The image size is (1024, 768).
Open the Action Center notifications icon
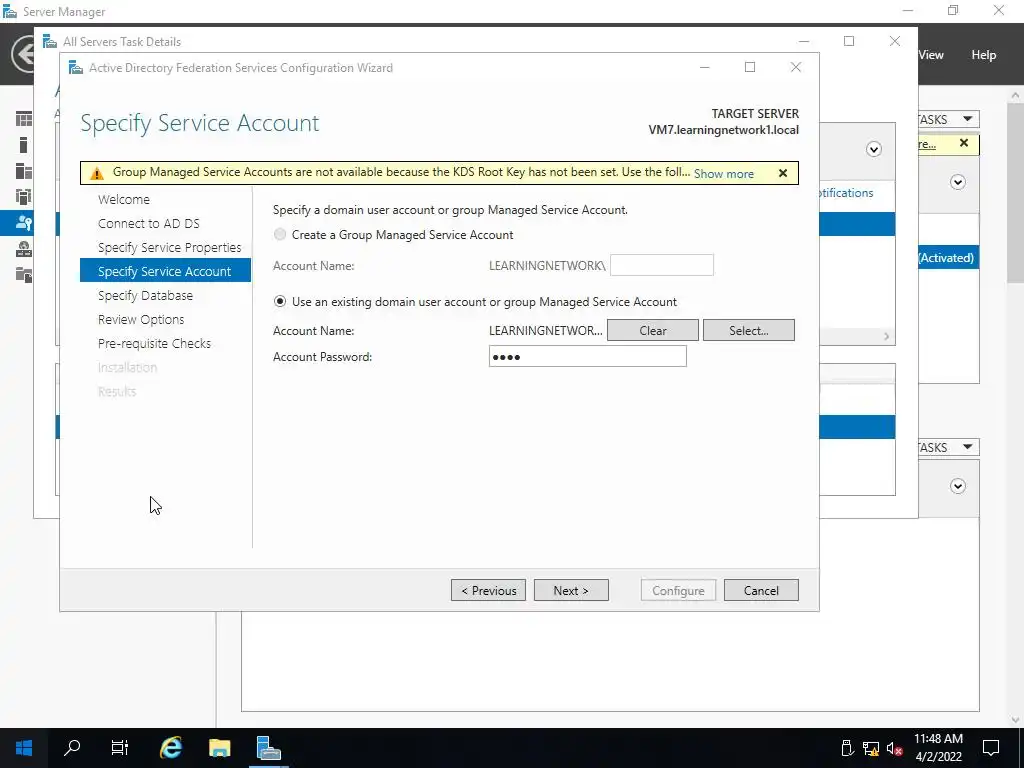pyautogui.click(x=991, y=748)
